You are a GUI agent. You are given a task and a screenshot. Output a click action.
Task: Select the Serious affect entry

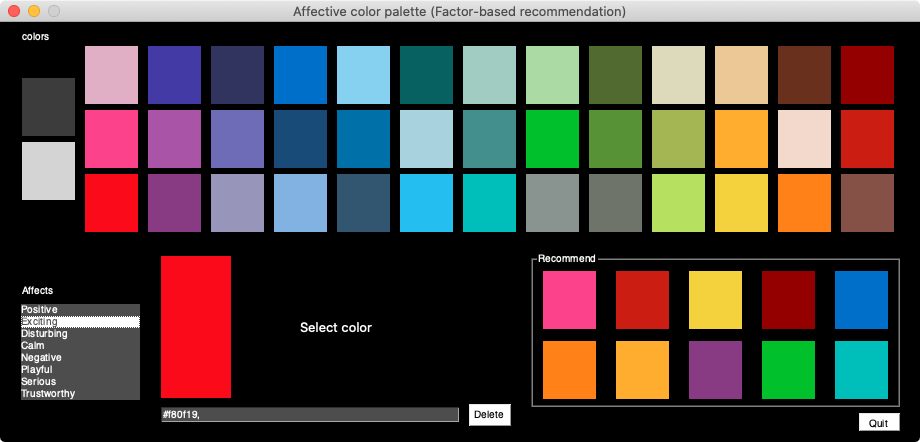point(39,382)
